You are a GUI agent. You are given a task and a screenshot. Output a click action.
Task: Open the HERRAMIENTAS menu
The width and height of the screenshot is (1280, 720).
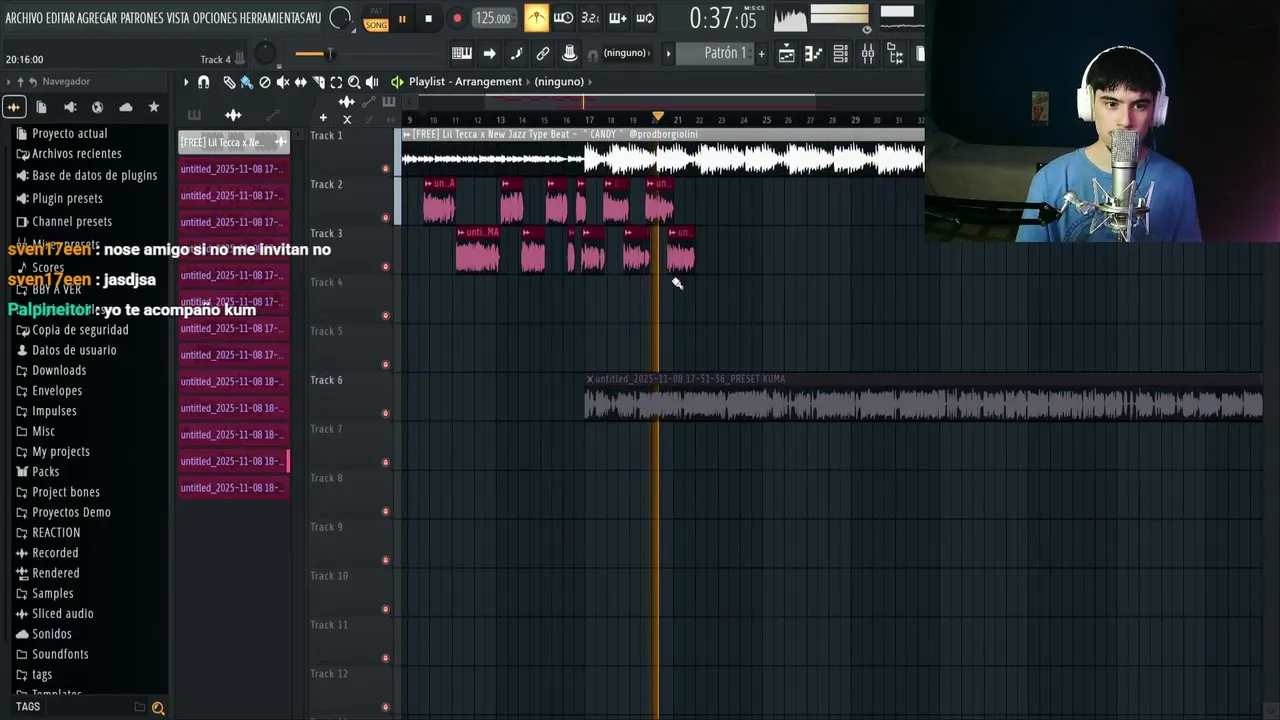point(271,18)
